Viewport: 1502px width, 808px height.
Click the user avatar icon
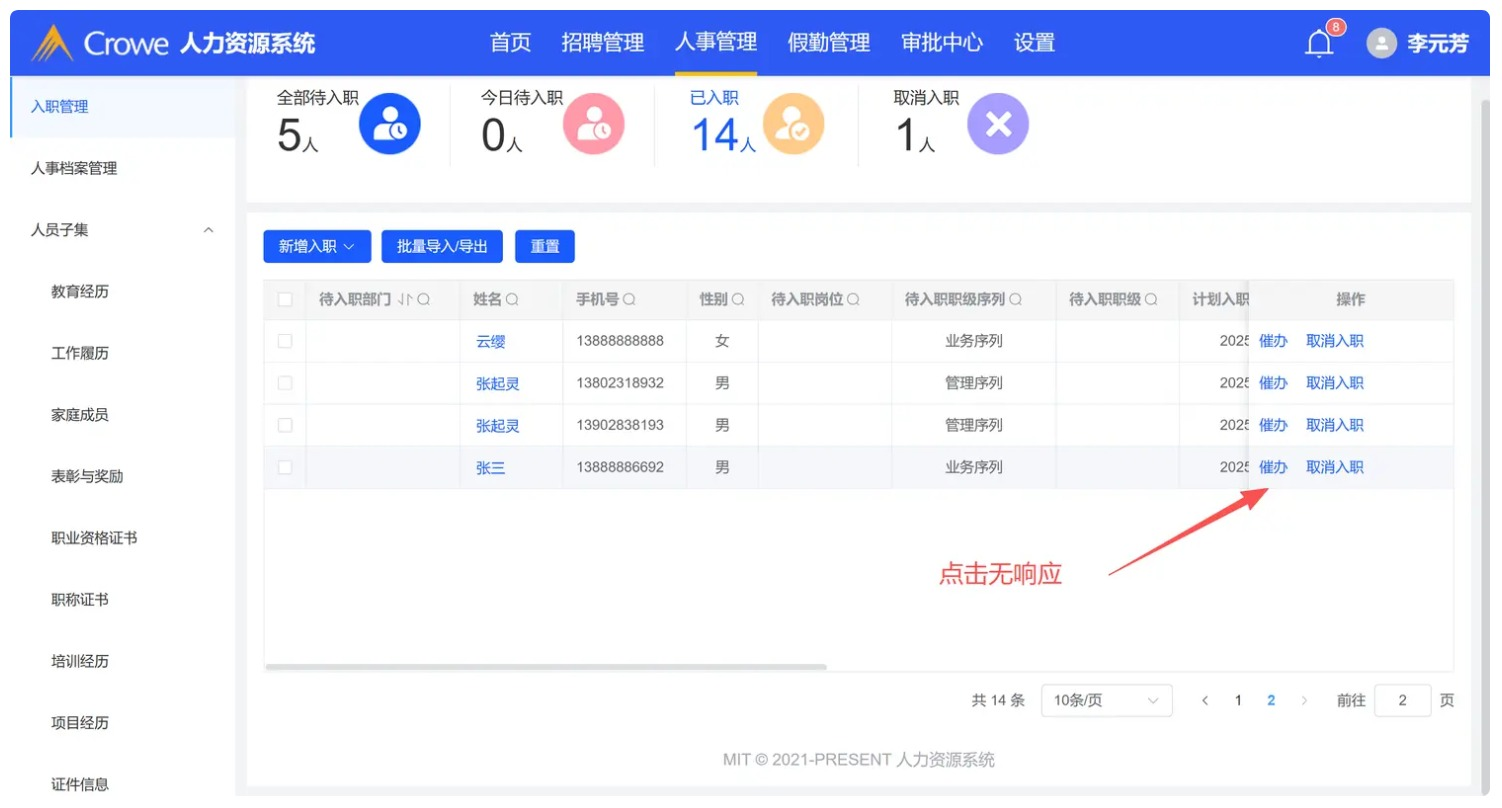(1381, 44)
